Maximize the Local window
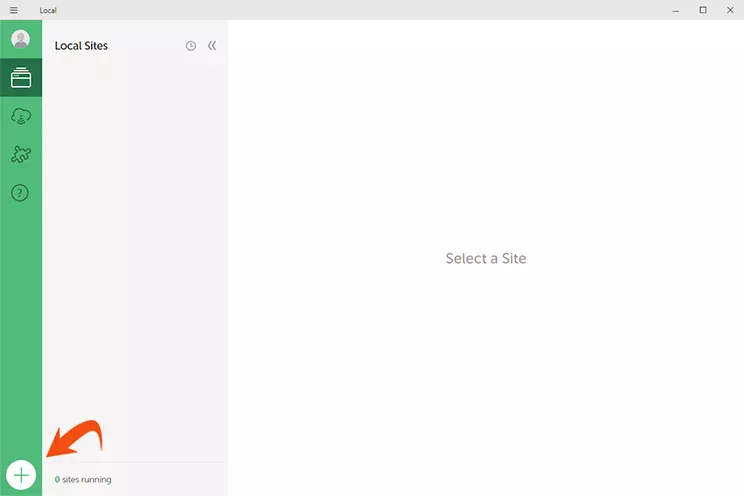 coord(702,10)
